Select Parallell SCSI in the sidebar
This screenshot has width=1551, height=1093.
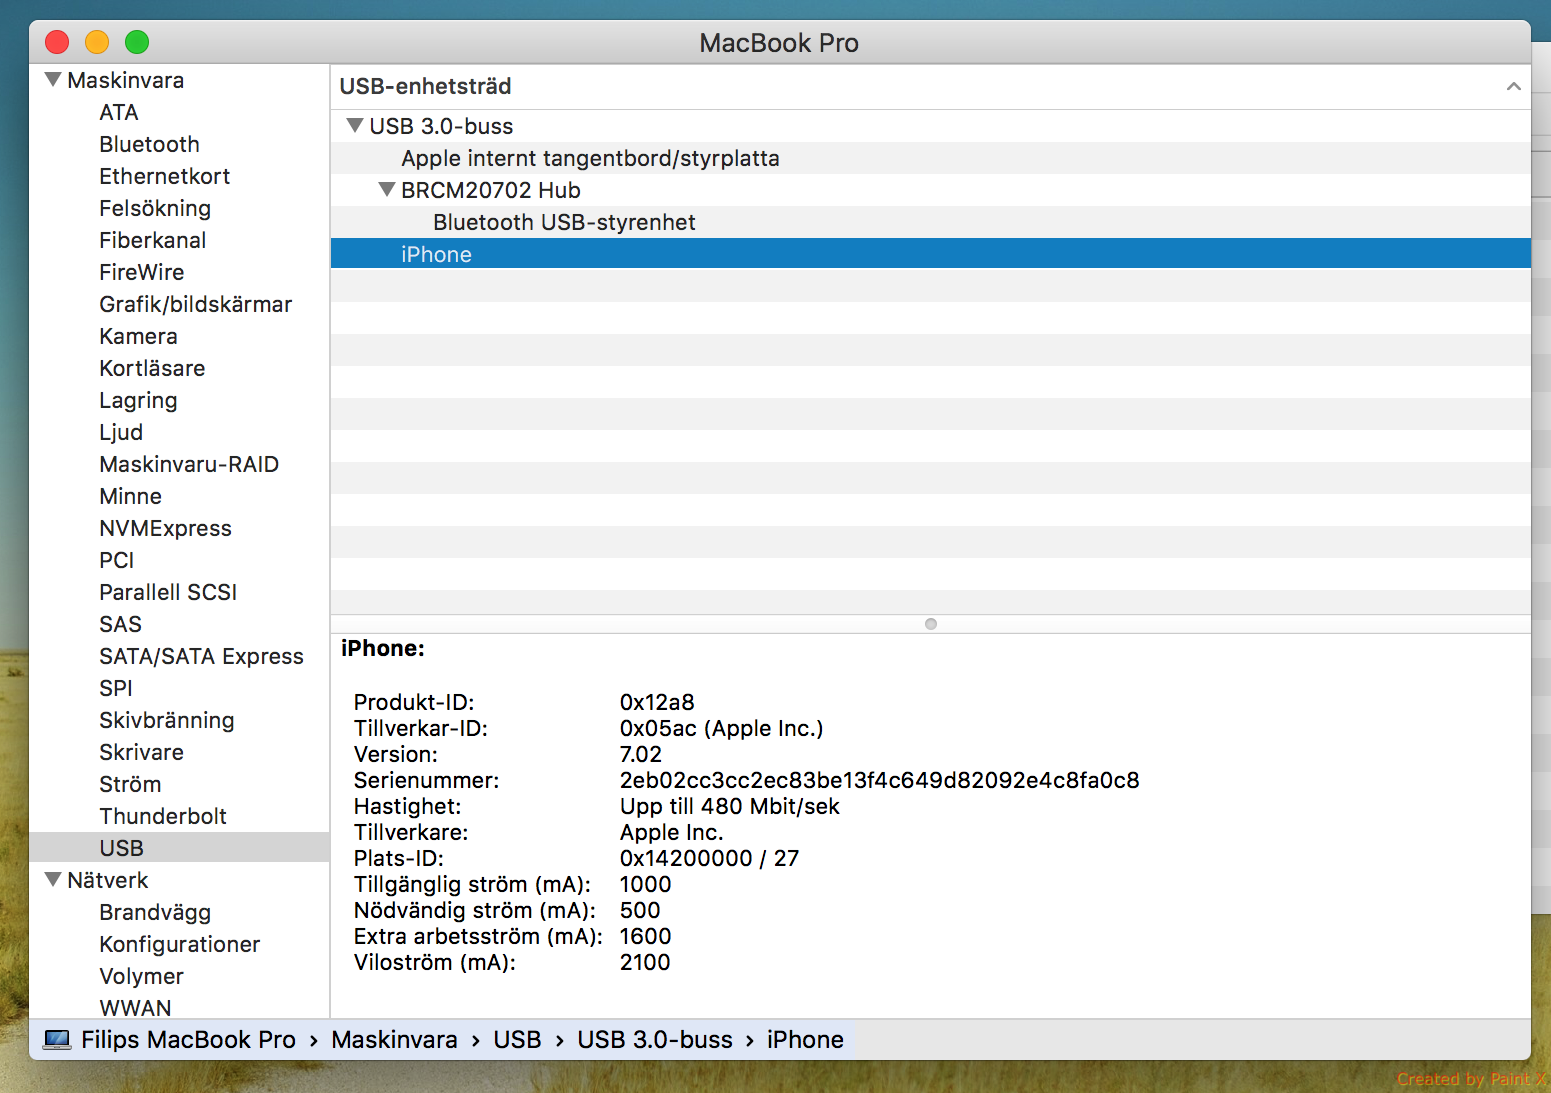click(x=168, y=592)
